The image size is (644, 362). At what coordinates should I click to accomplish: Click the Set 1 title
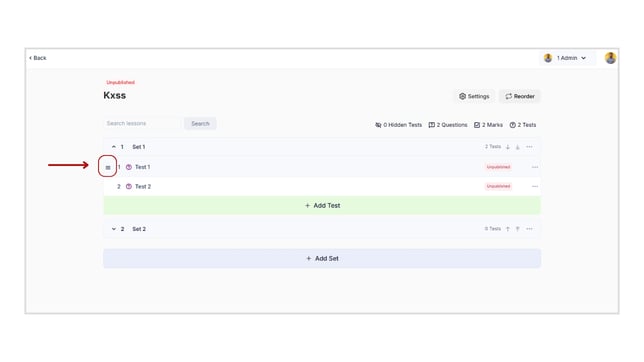(x=138, y=147)
